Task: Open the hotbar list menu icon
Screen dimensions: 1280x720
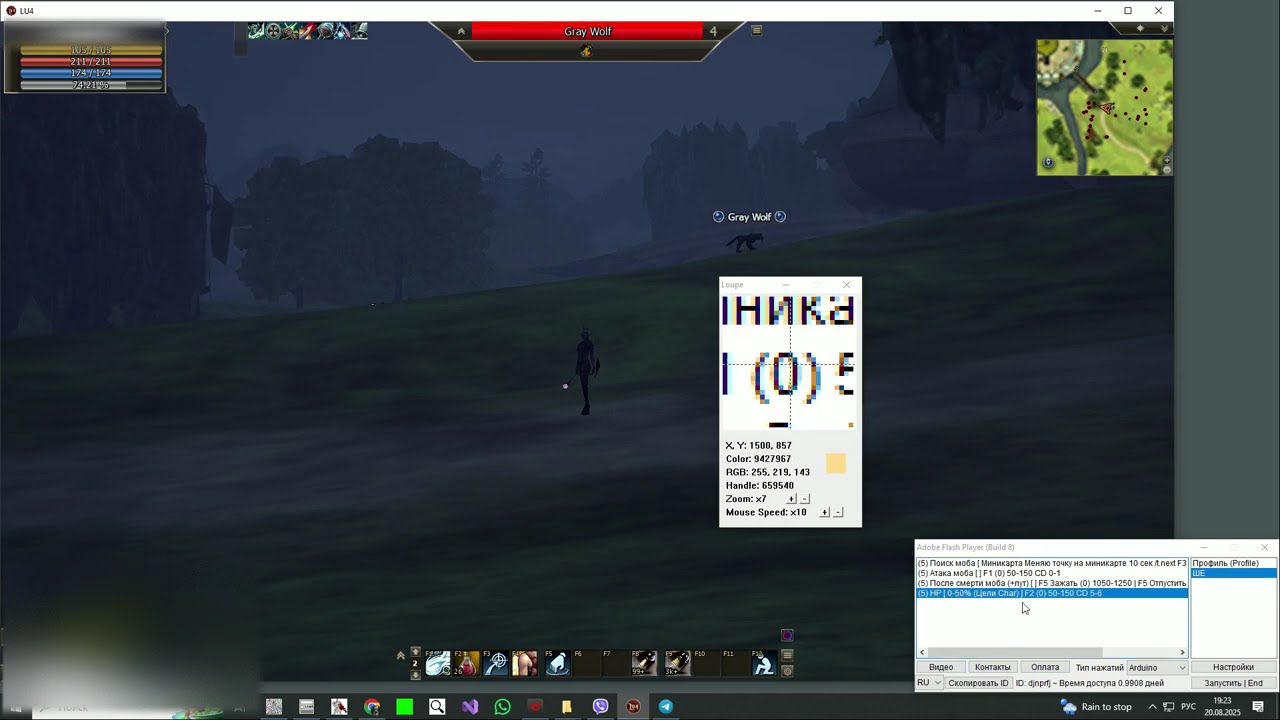Action: [x=787, y=655]
